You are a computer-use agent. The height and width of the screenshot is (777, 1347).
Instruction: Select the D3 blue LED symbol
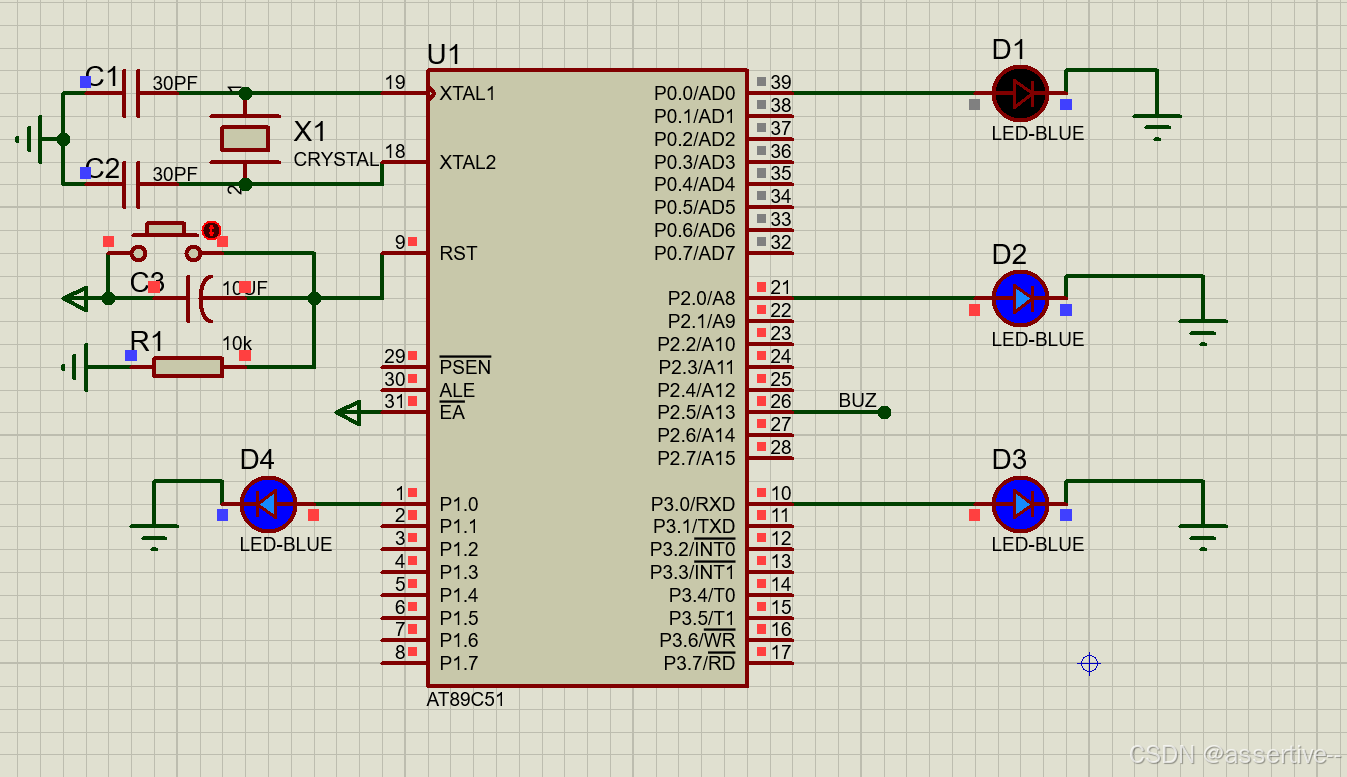(1020, 504)
